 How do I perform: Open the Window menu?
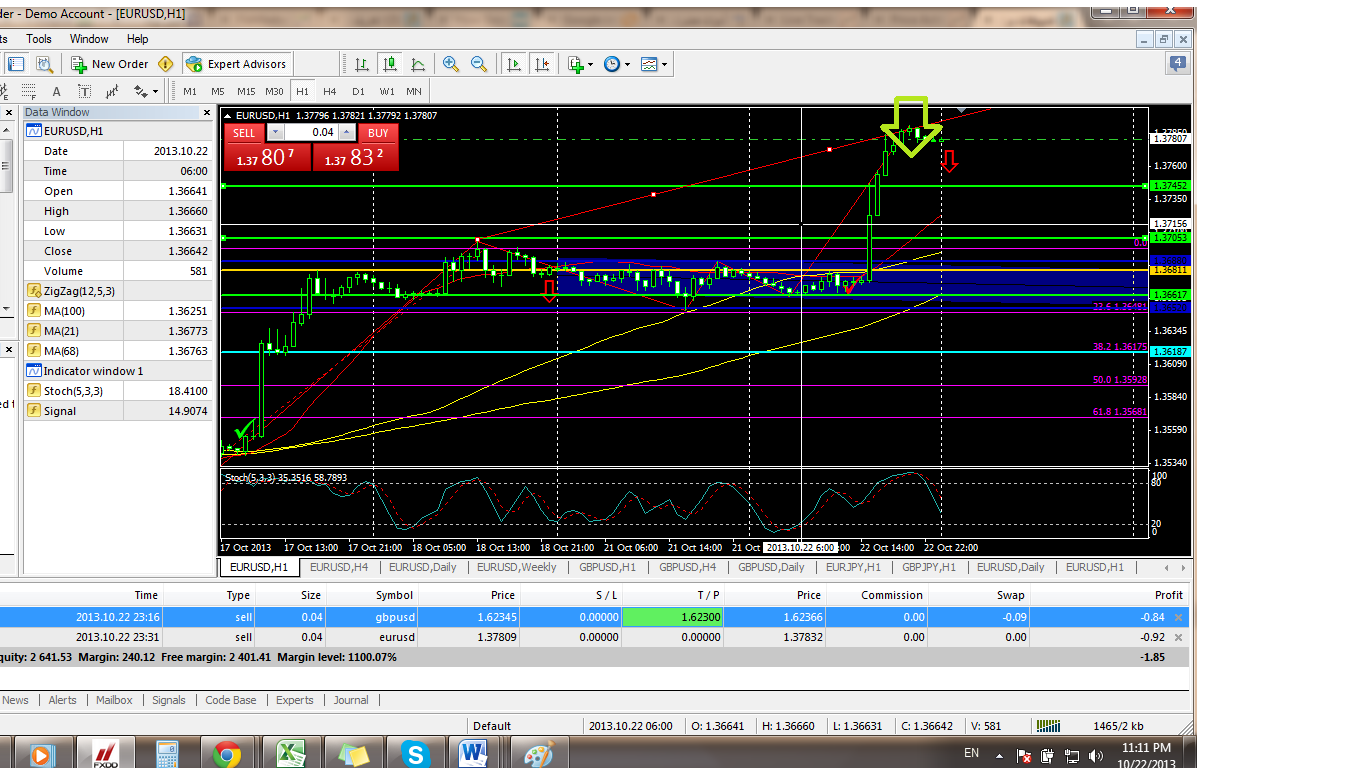(x=89, y=39)
